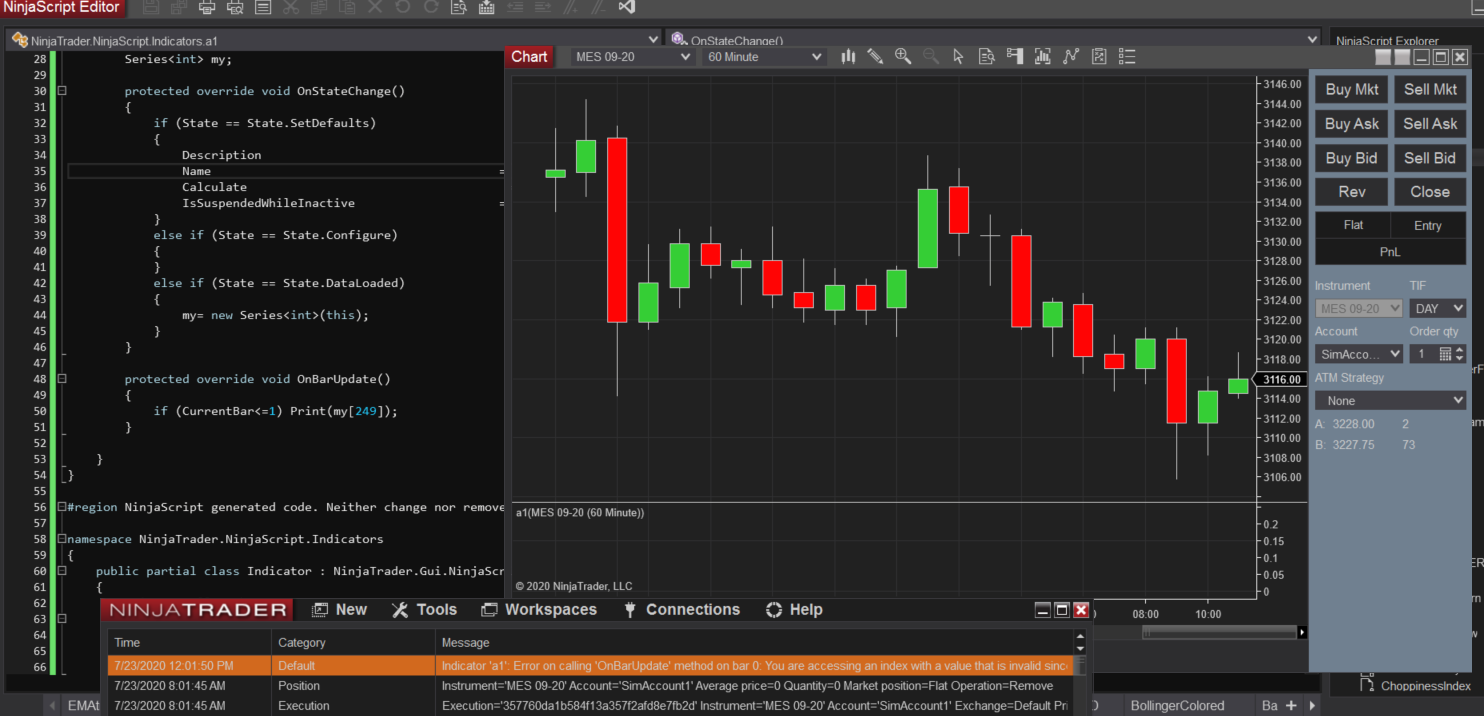1484x716 pixels.
Task: Click the Category column header in log grid
Action: (353, 642)
